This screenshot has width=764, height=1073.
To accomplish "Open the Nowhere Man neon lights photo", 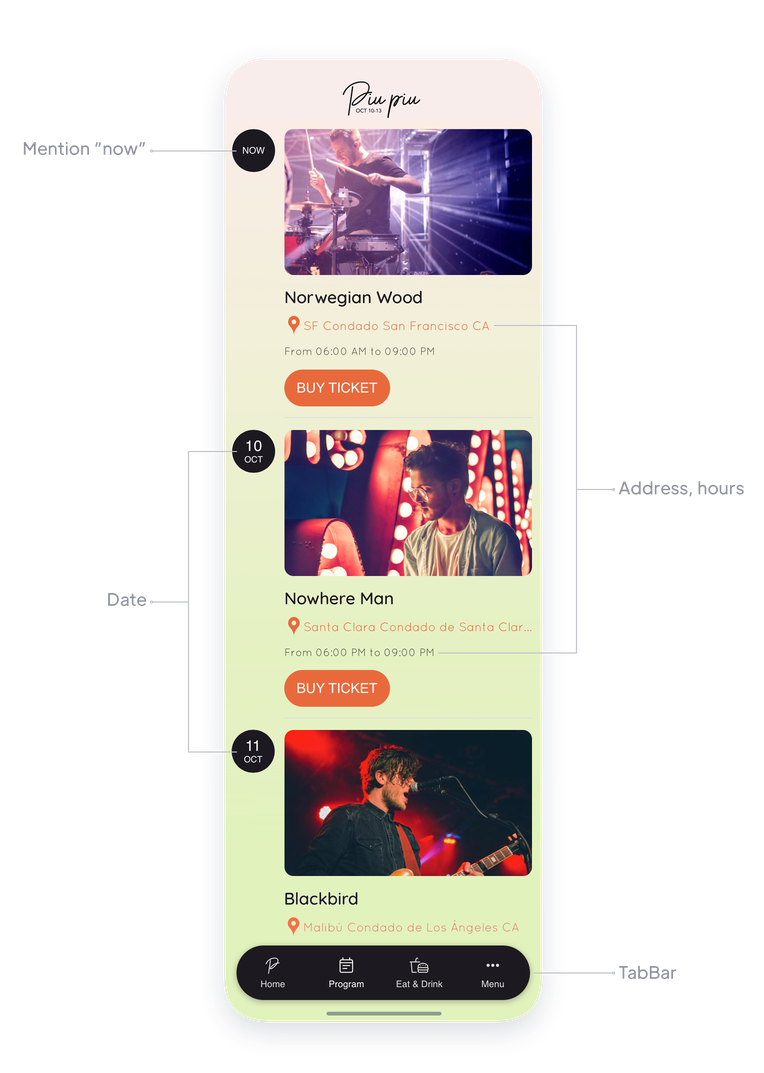I will click(x=408, y=503).
